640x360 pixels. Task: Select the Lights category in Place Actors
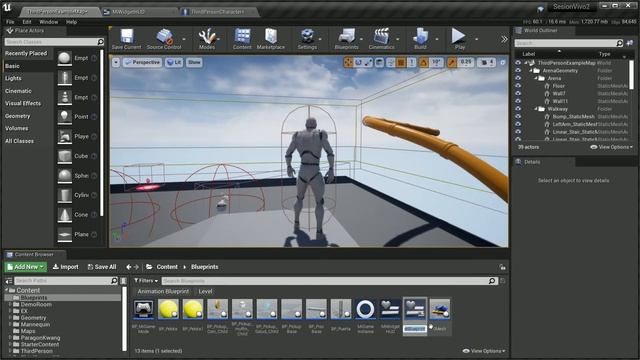coord(13,78)
